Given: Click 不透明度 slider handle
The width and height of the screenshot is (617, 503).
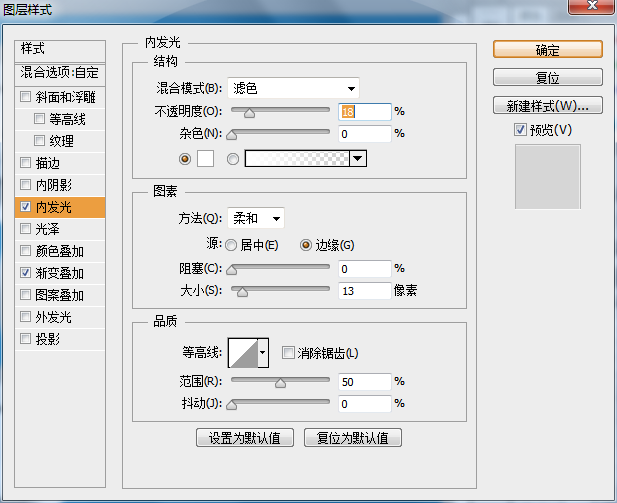Looking at the screenshot, I should [x=249, y=113].
